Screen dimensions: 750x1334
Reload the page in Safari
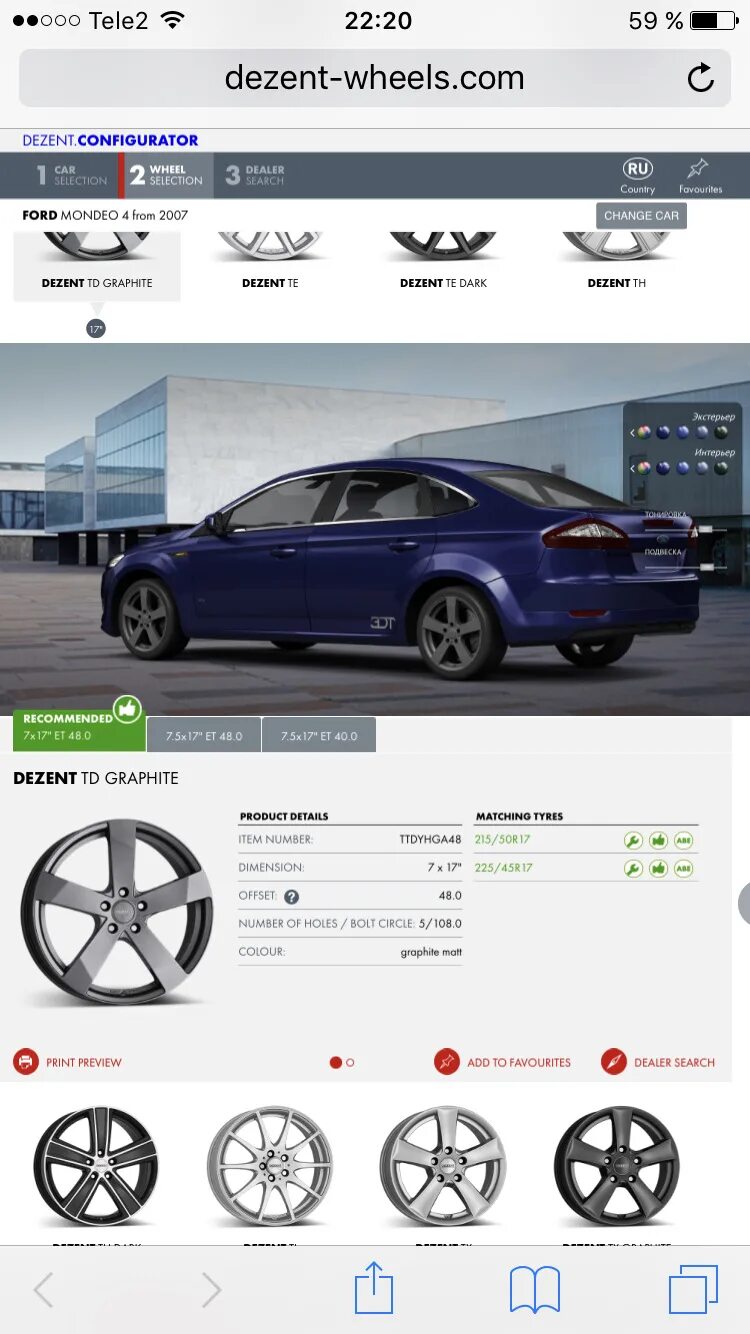click(x=701, y=78)
